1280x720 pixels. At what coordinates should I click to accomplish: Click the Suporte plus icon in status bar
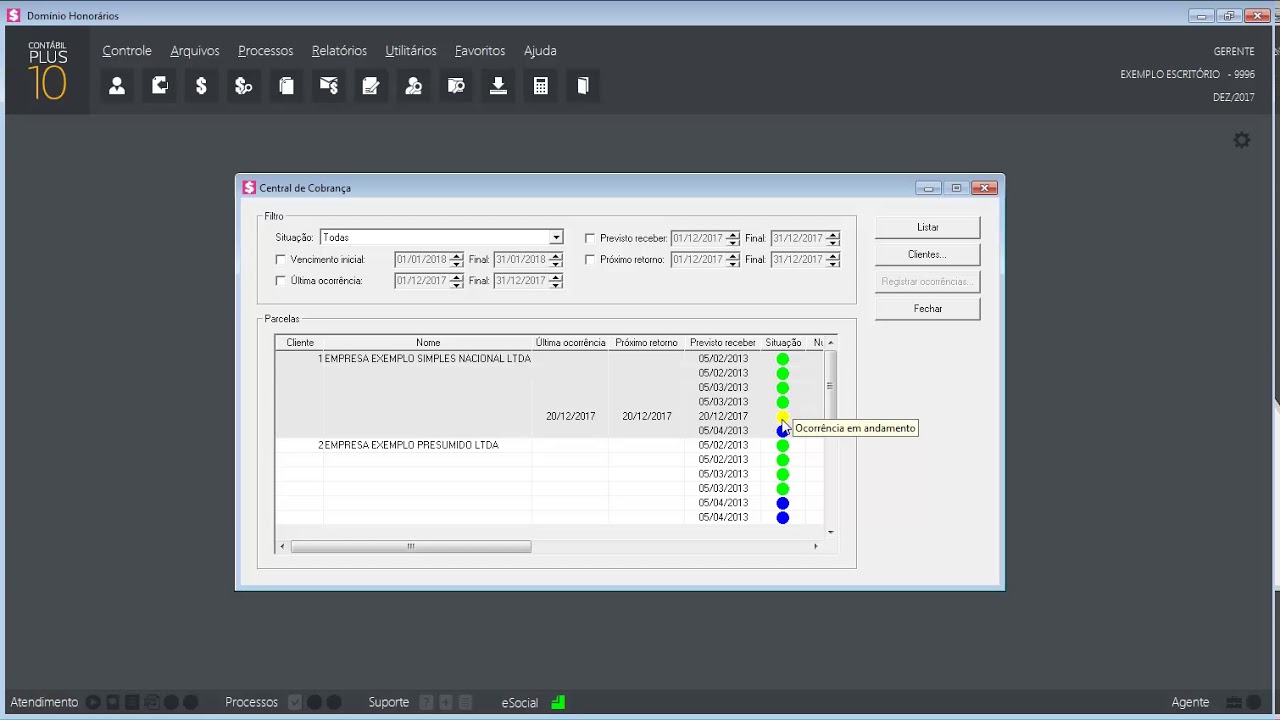click(446, 702)
